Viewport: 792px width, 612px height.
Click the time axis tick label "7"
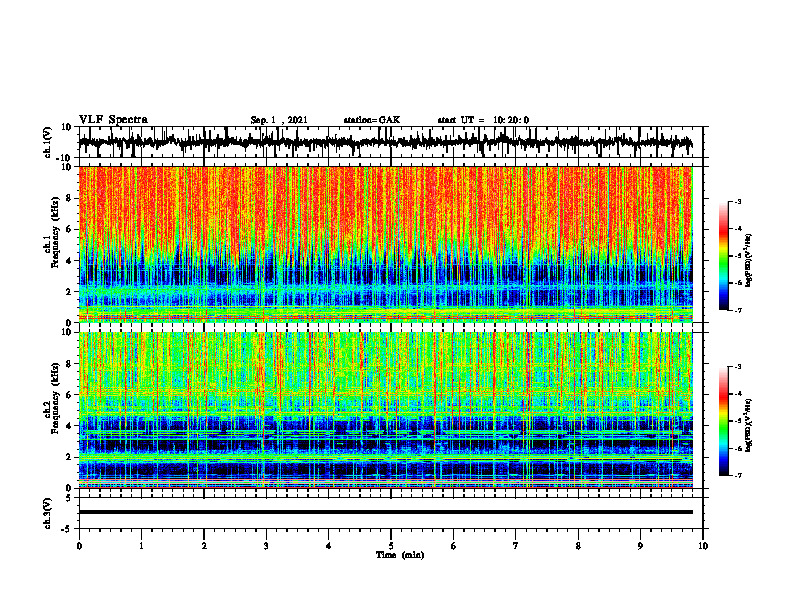click(516, 546)
